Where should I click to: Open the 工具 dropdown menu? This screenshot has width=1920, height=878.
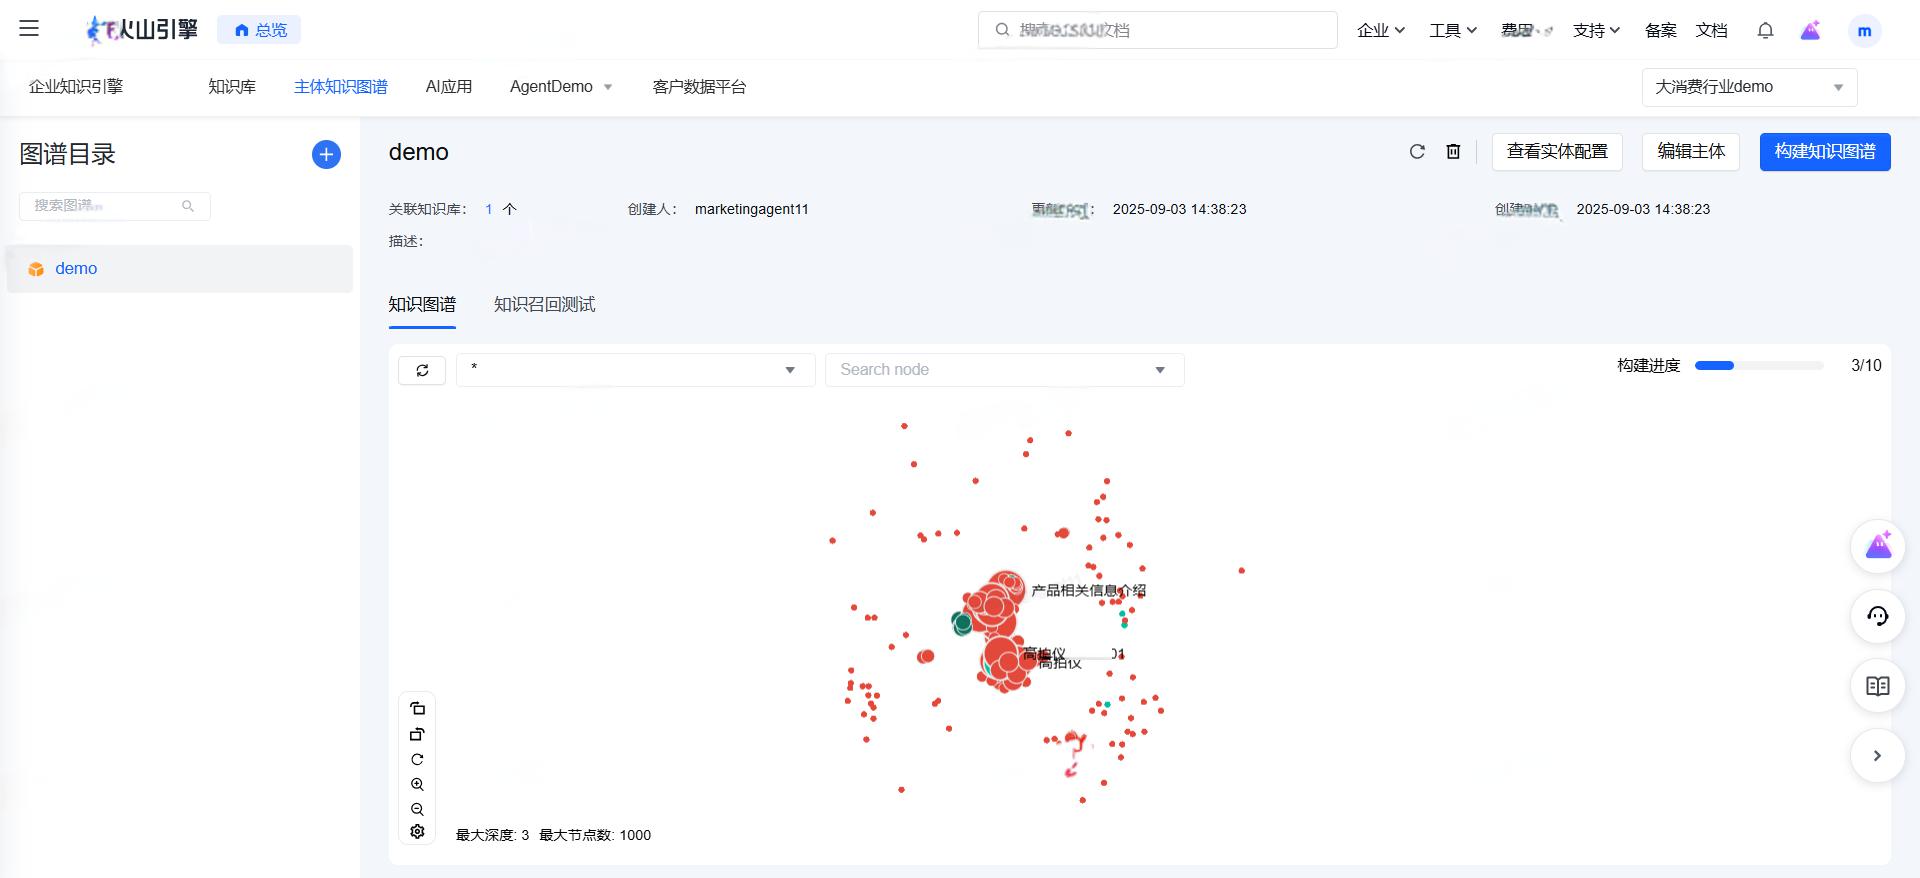click(x=1453, y=30)
